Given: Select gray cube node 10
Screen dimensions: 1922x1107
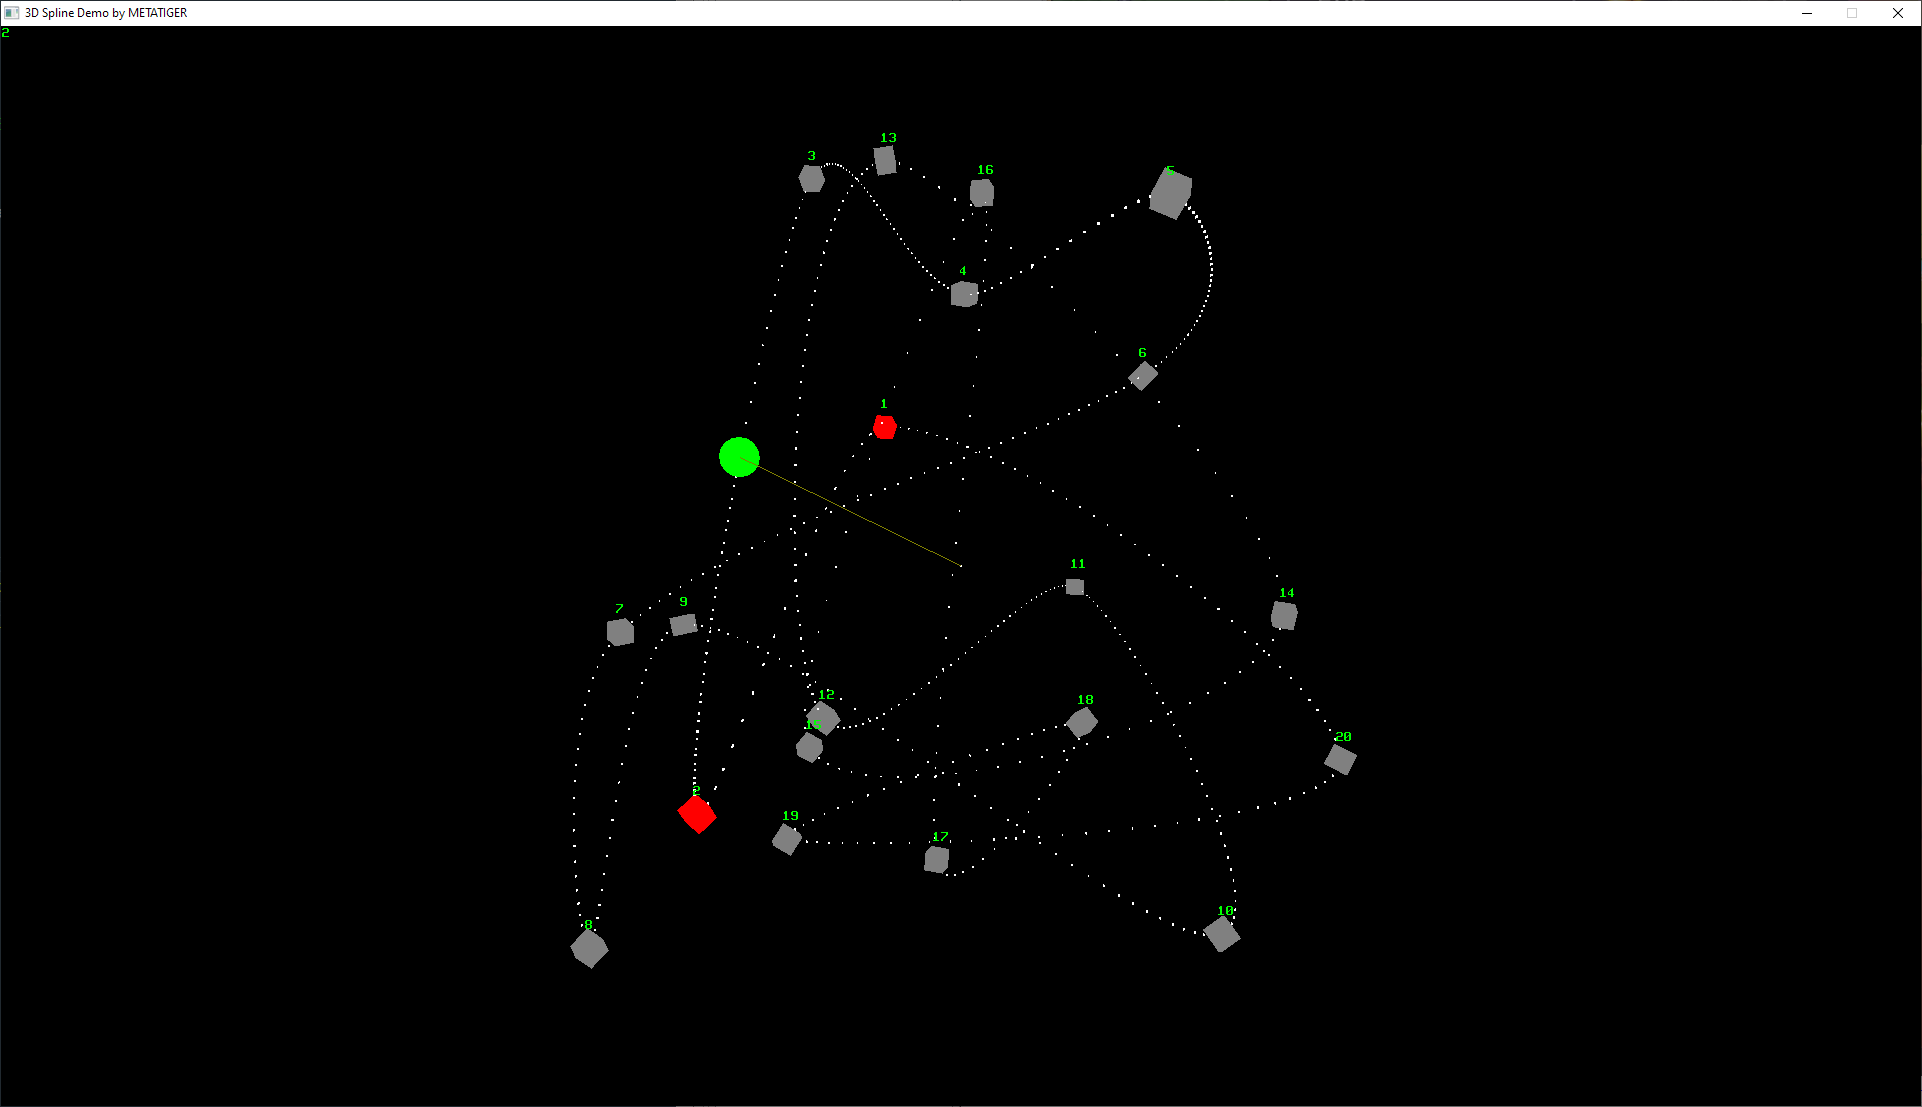Looking at the screenshot, I should coord(1221,934).
